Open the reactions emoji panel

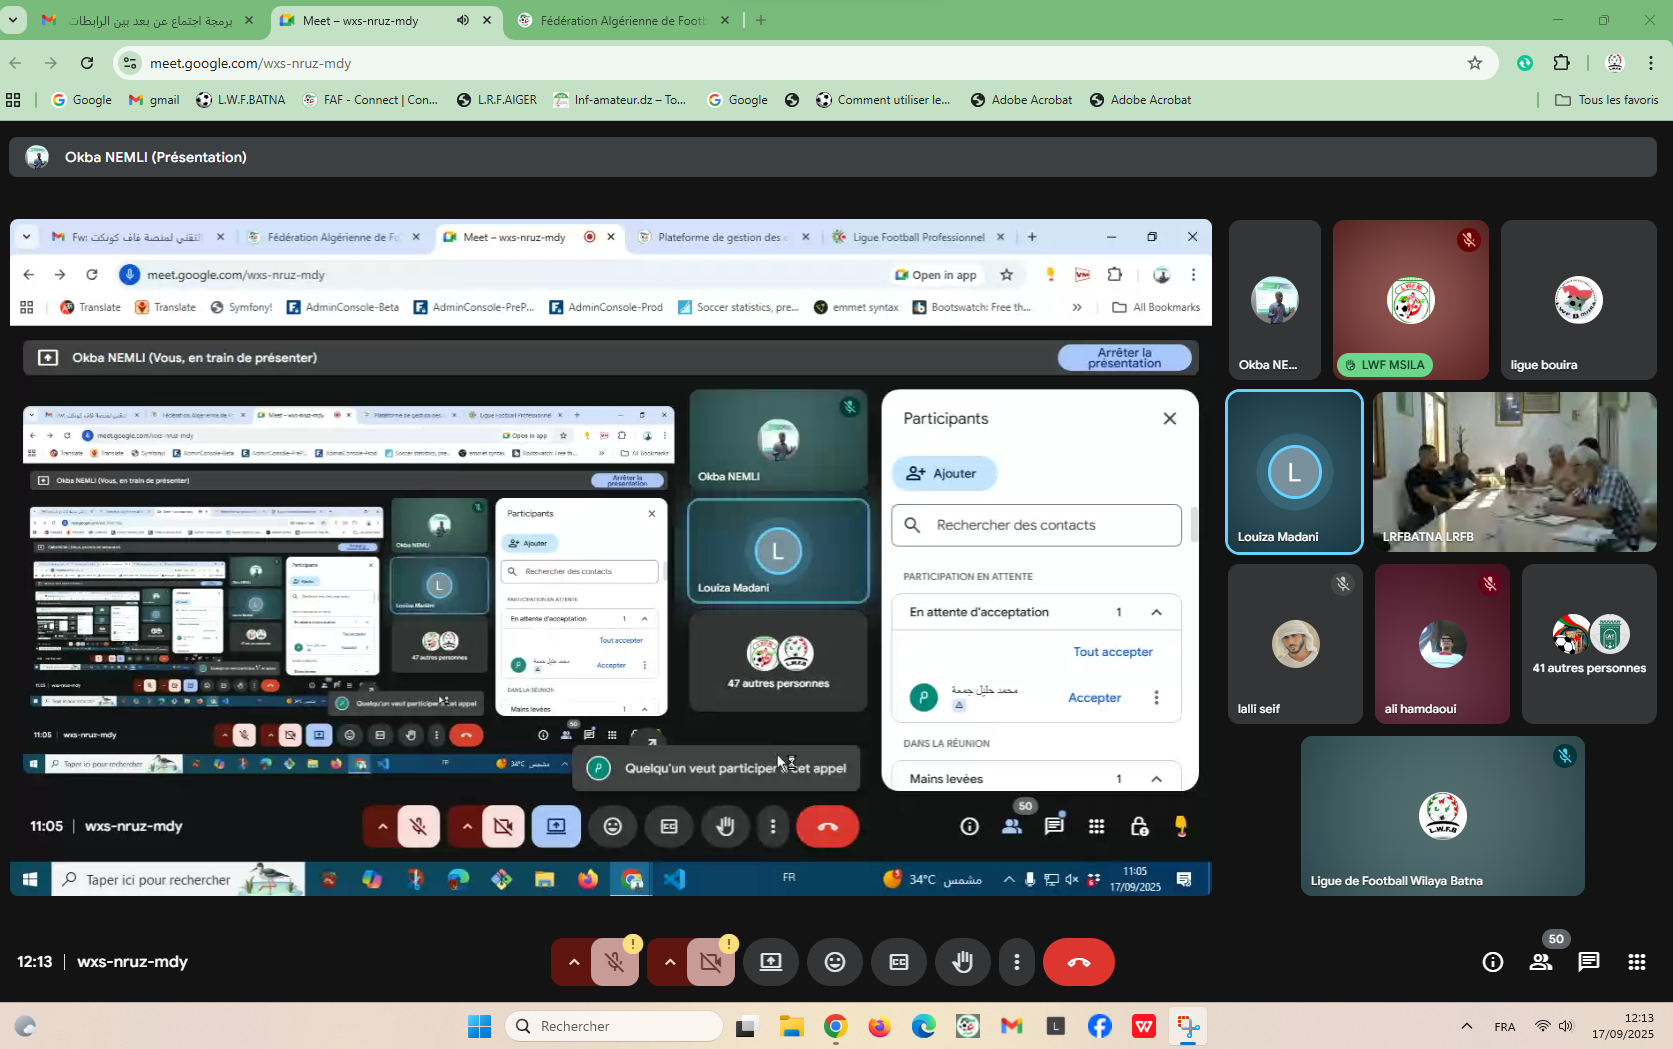click(834, 962)
